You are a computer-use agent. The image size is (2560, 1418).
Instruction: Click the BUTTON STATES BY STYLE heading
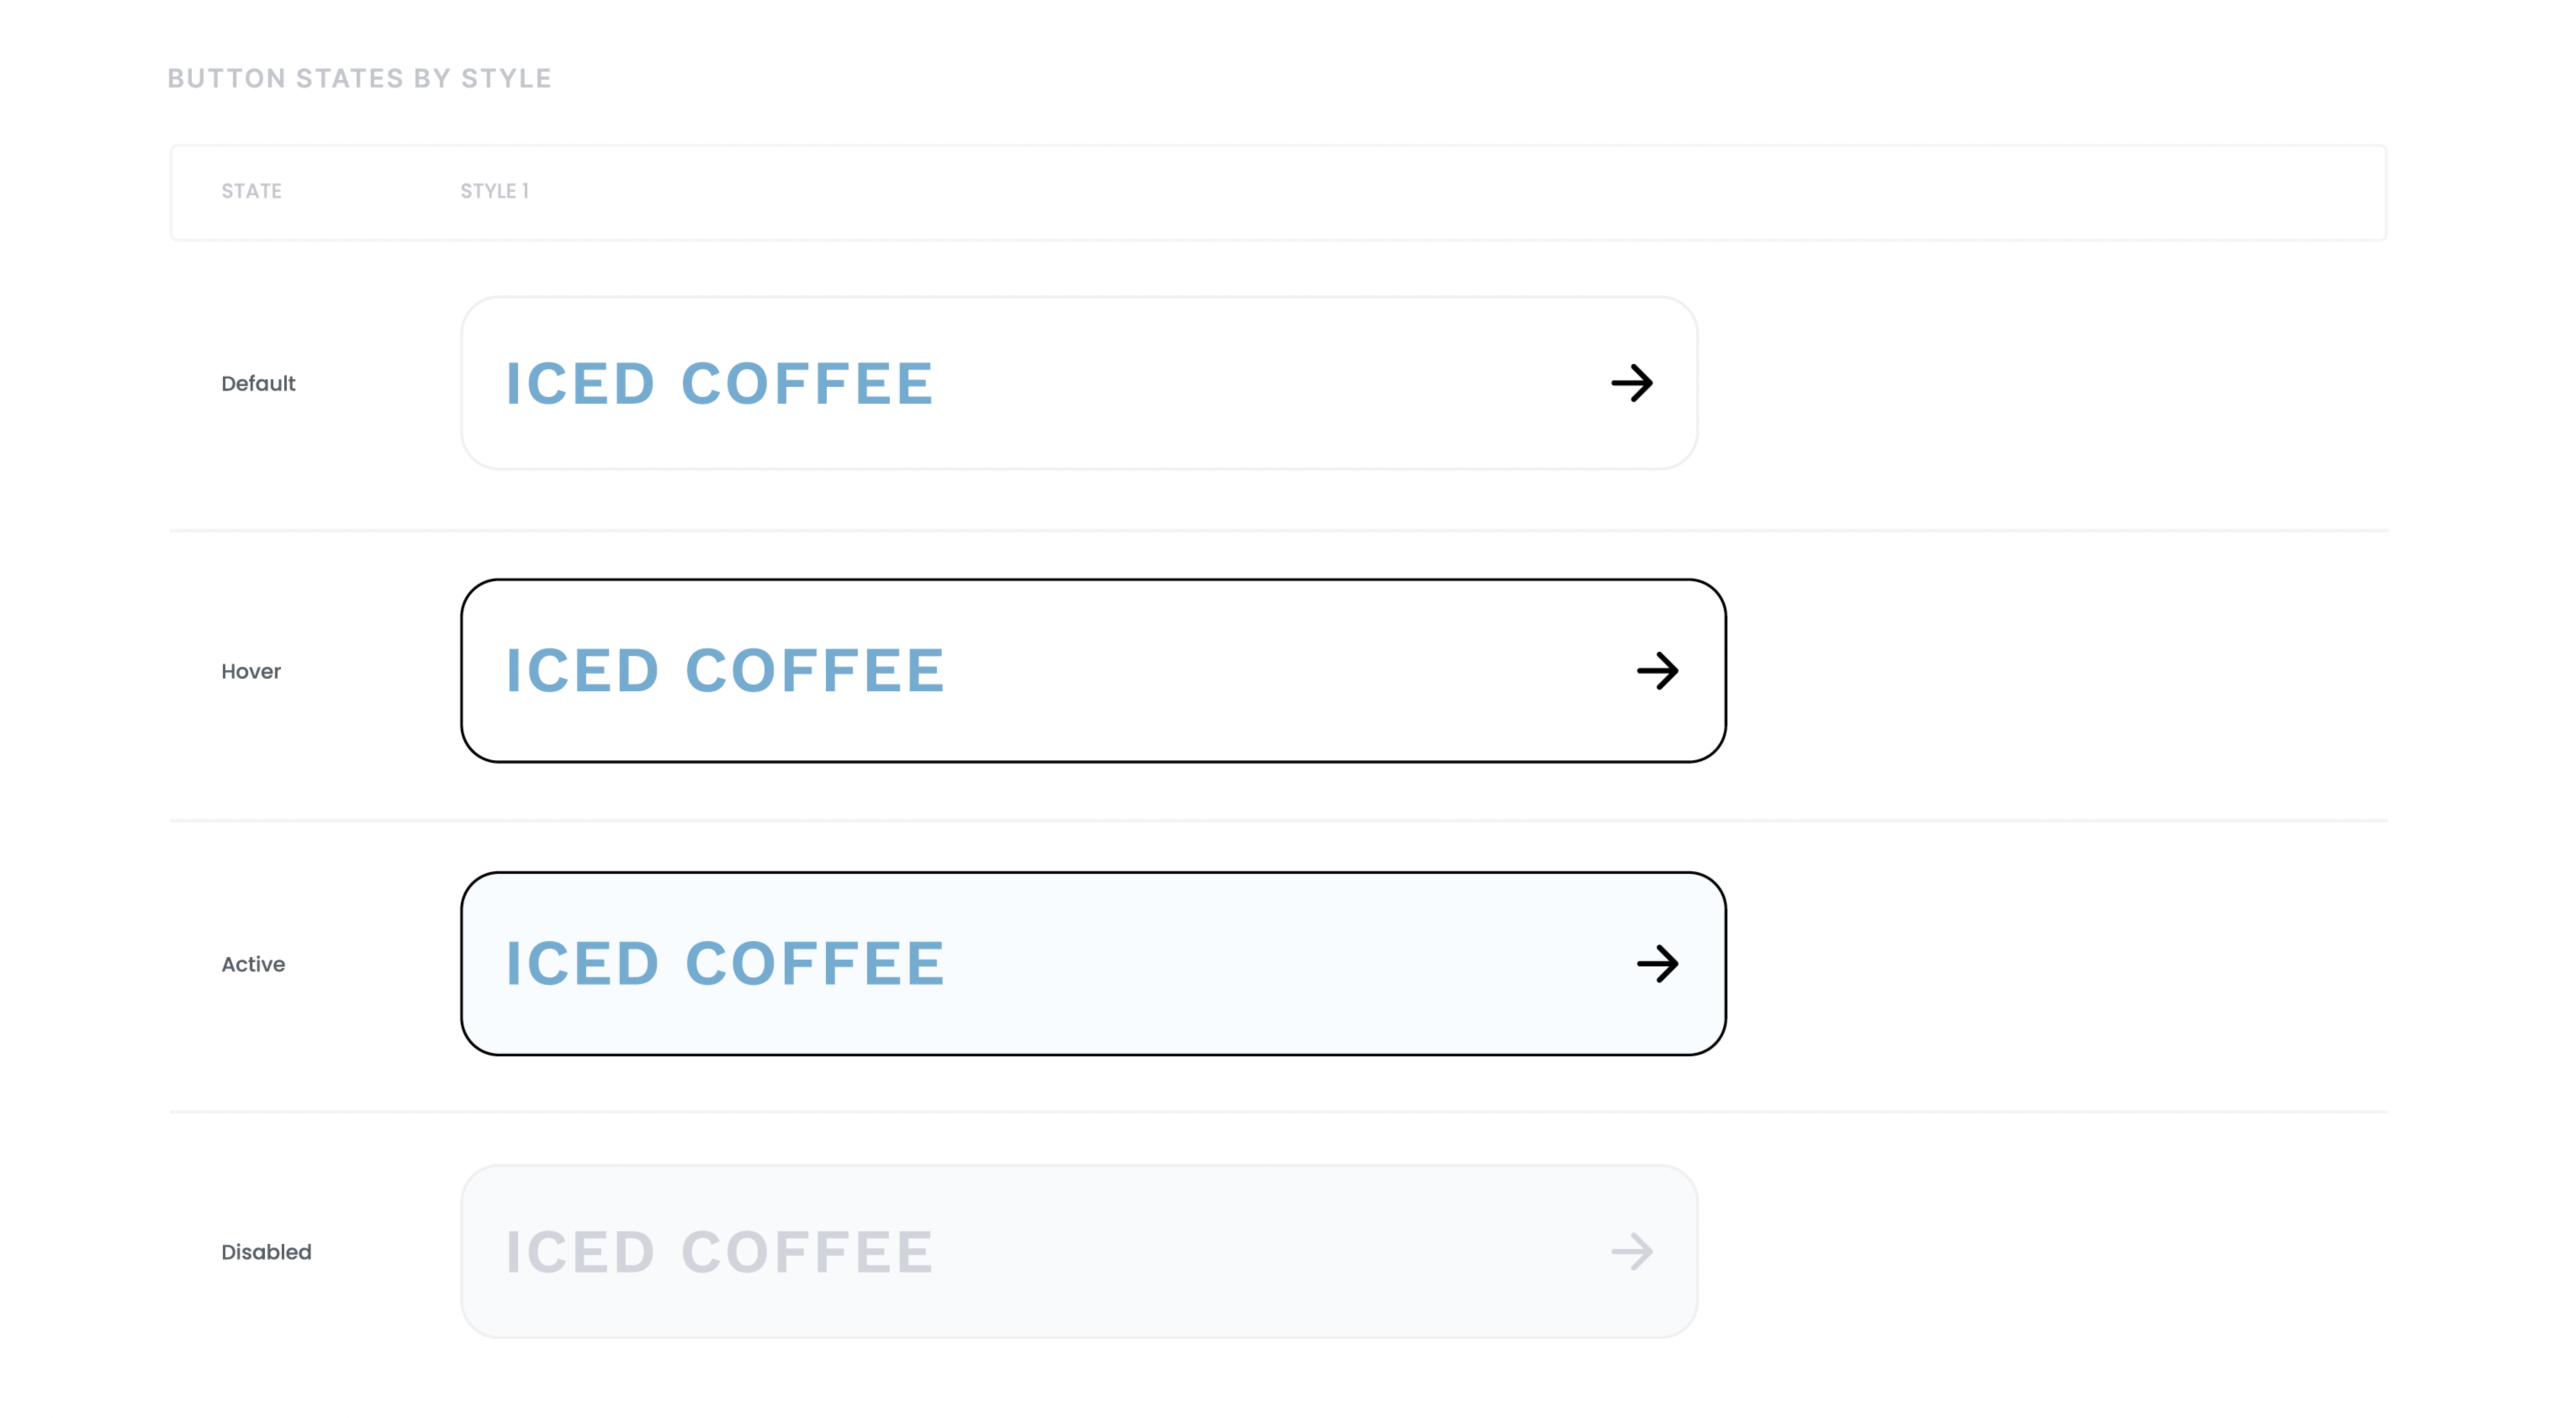359,79
